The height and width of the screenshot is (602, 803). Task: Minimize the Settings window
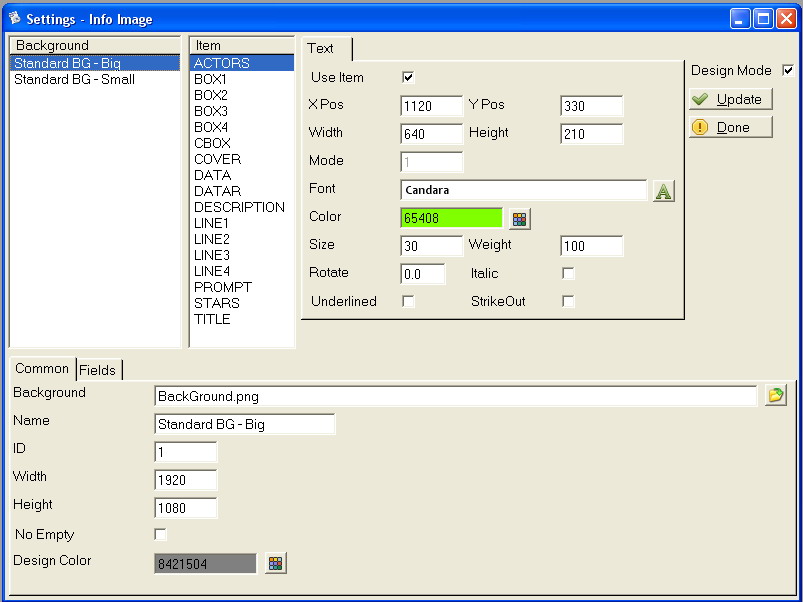click(x=740, y=19)
